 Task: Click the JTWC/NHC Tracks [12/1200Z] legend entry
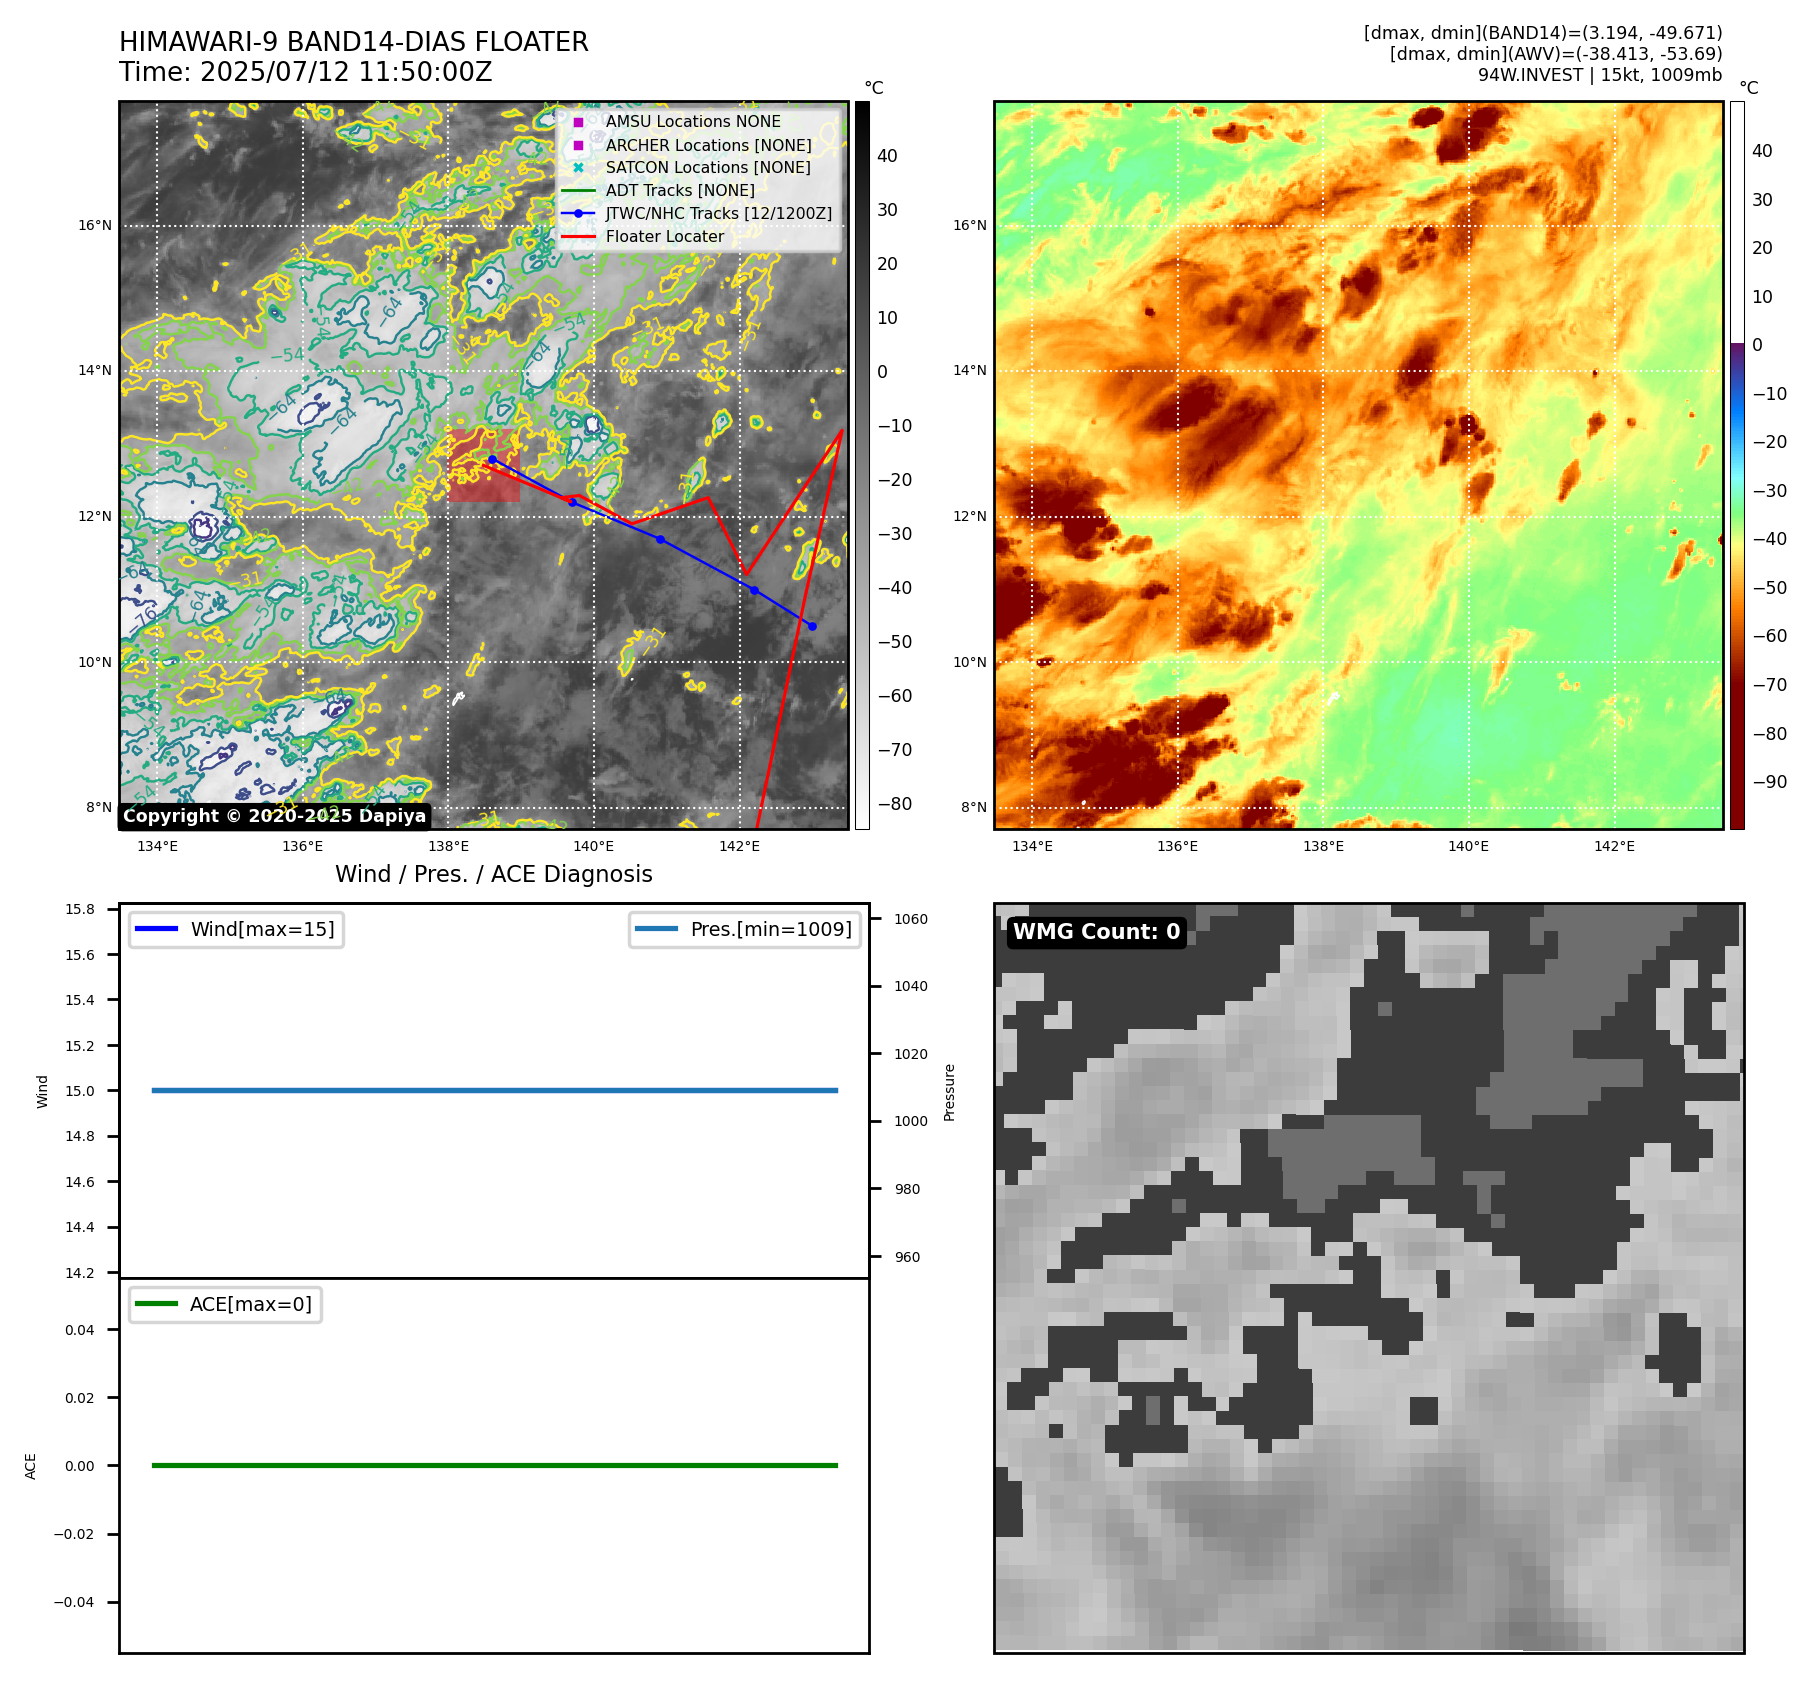pos(697,214)
